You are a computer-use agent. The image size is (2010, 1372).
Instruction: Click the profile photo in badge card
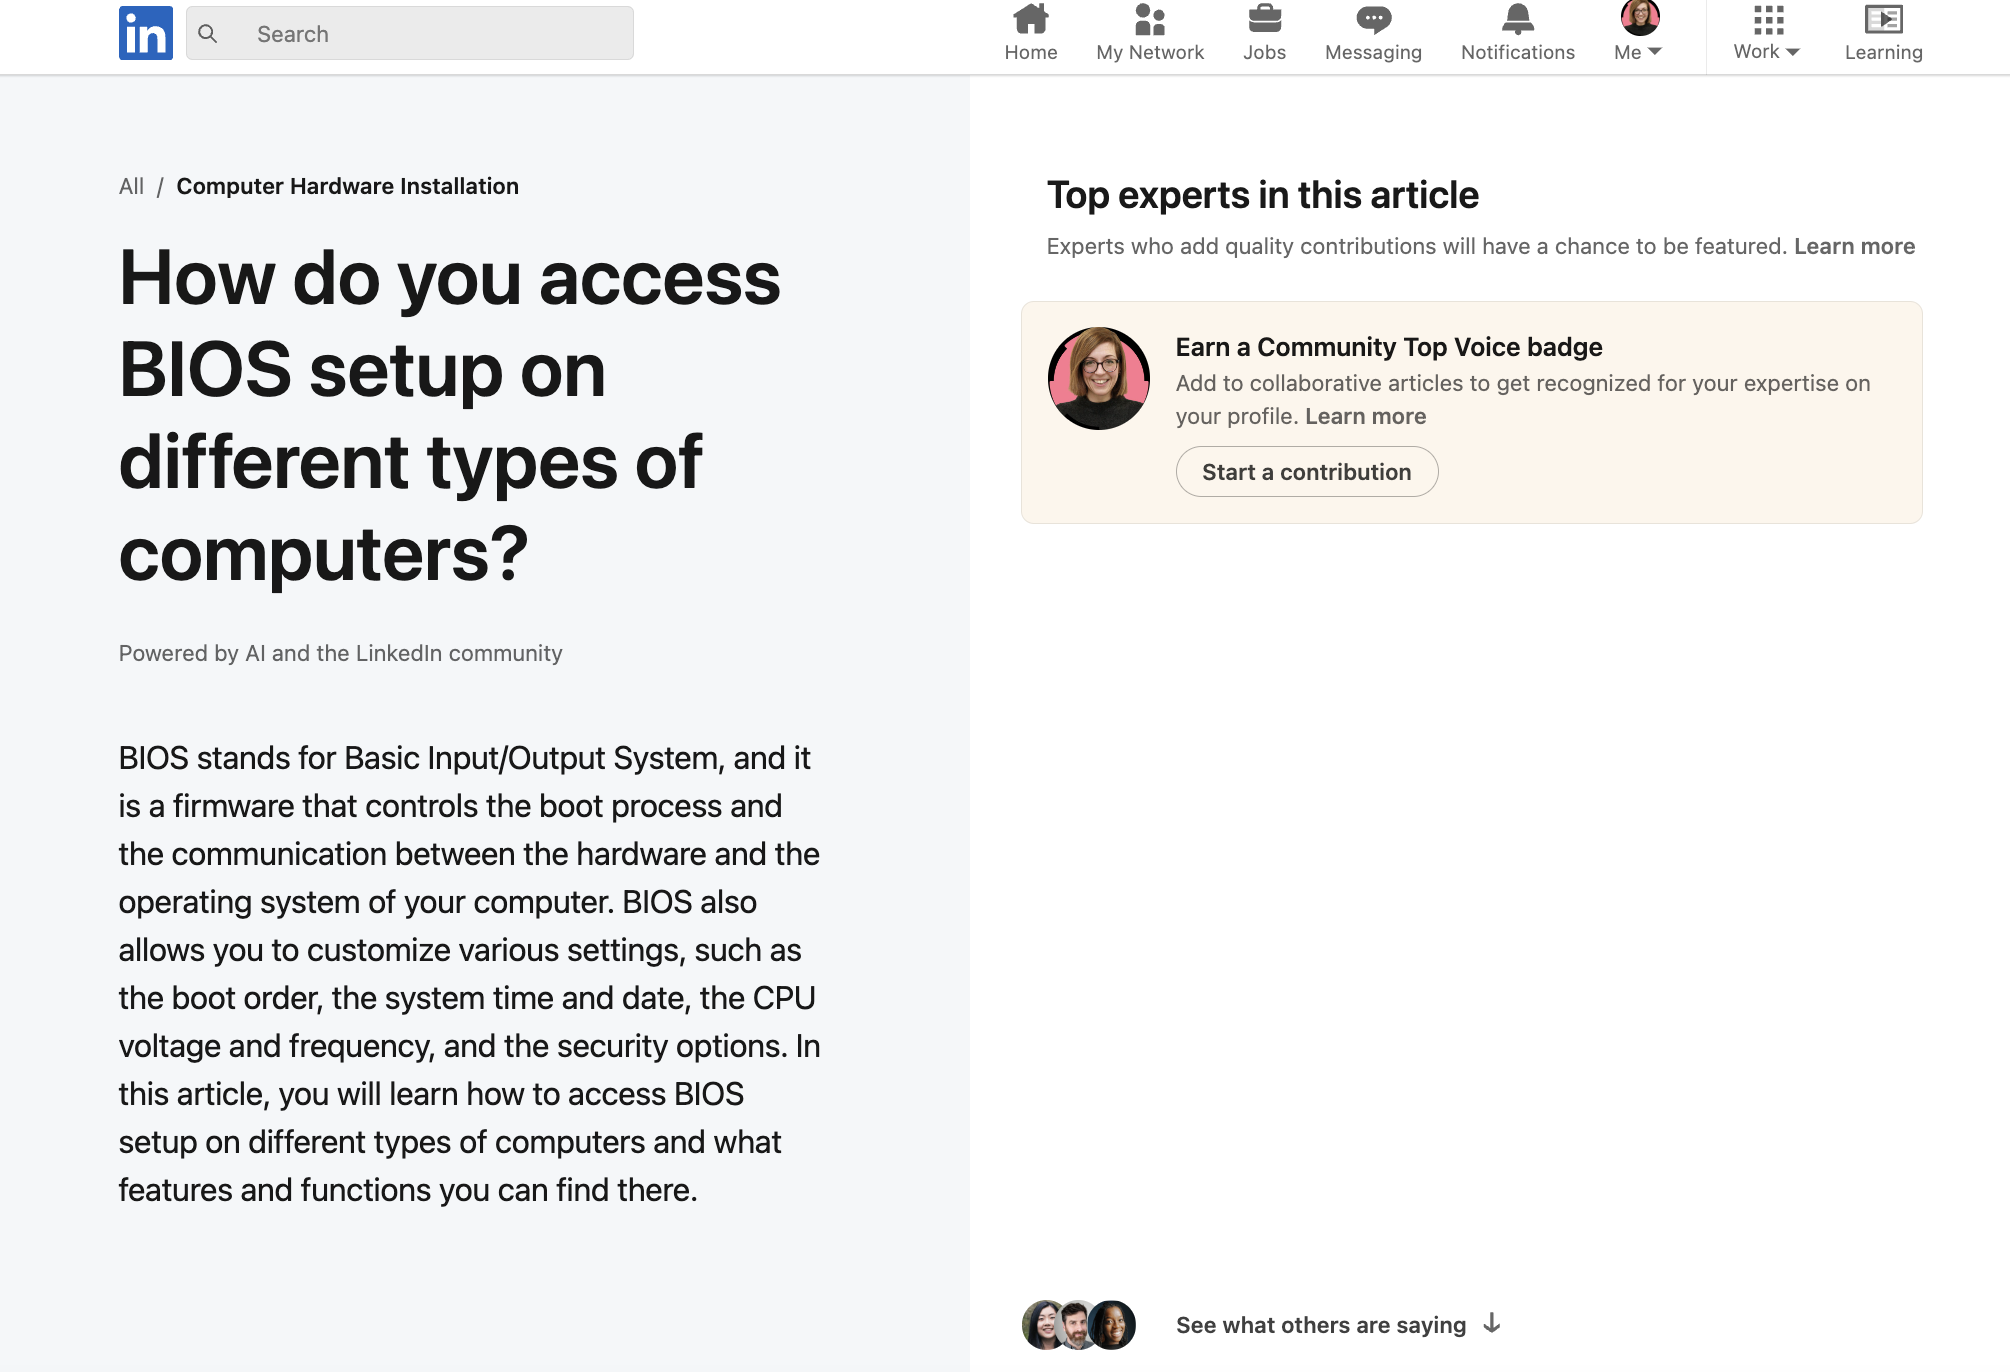(1098, 379)
